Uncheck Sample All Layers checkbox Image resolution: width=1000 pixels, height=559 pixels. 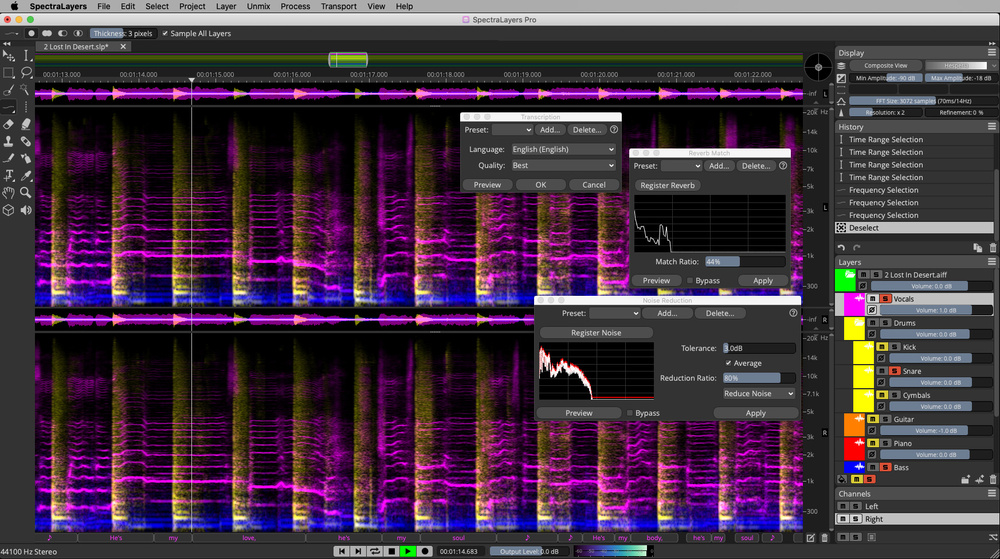point(166,33)
